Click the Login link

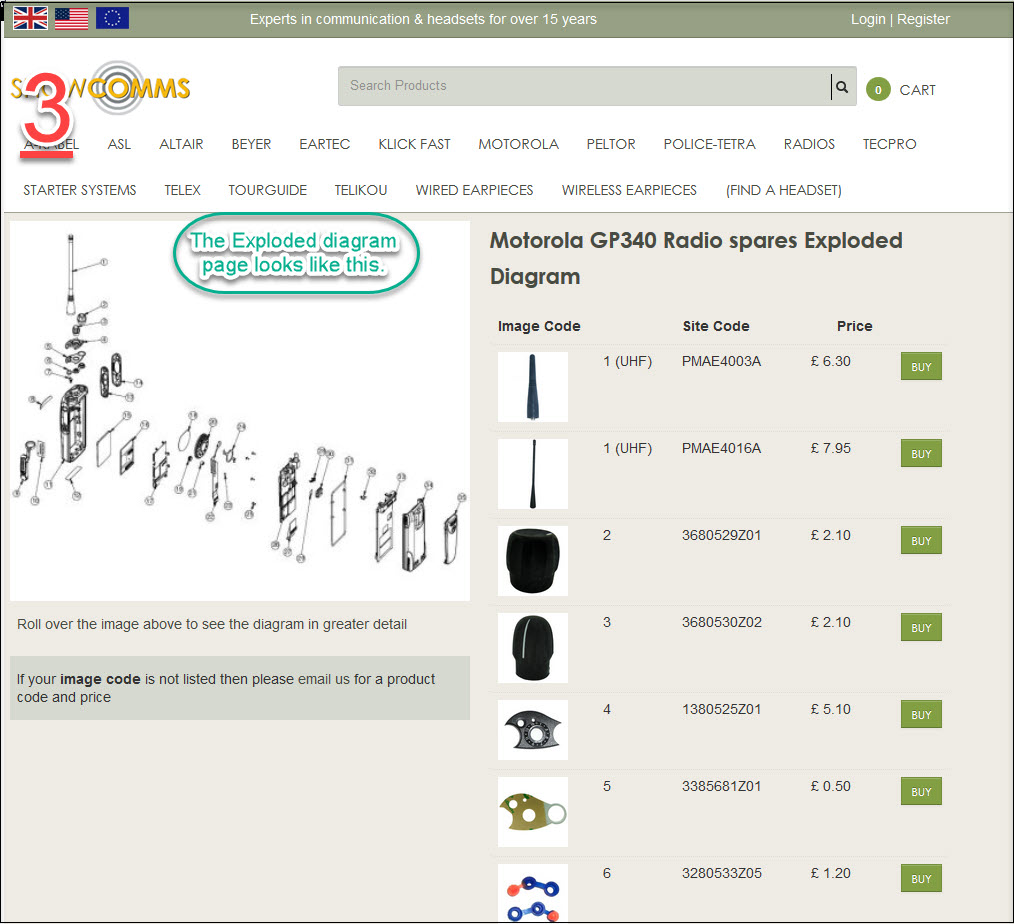click(x=868, y=19)
